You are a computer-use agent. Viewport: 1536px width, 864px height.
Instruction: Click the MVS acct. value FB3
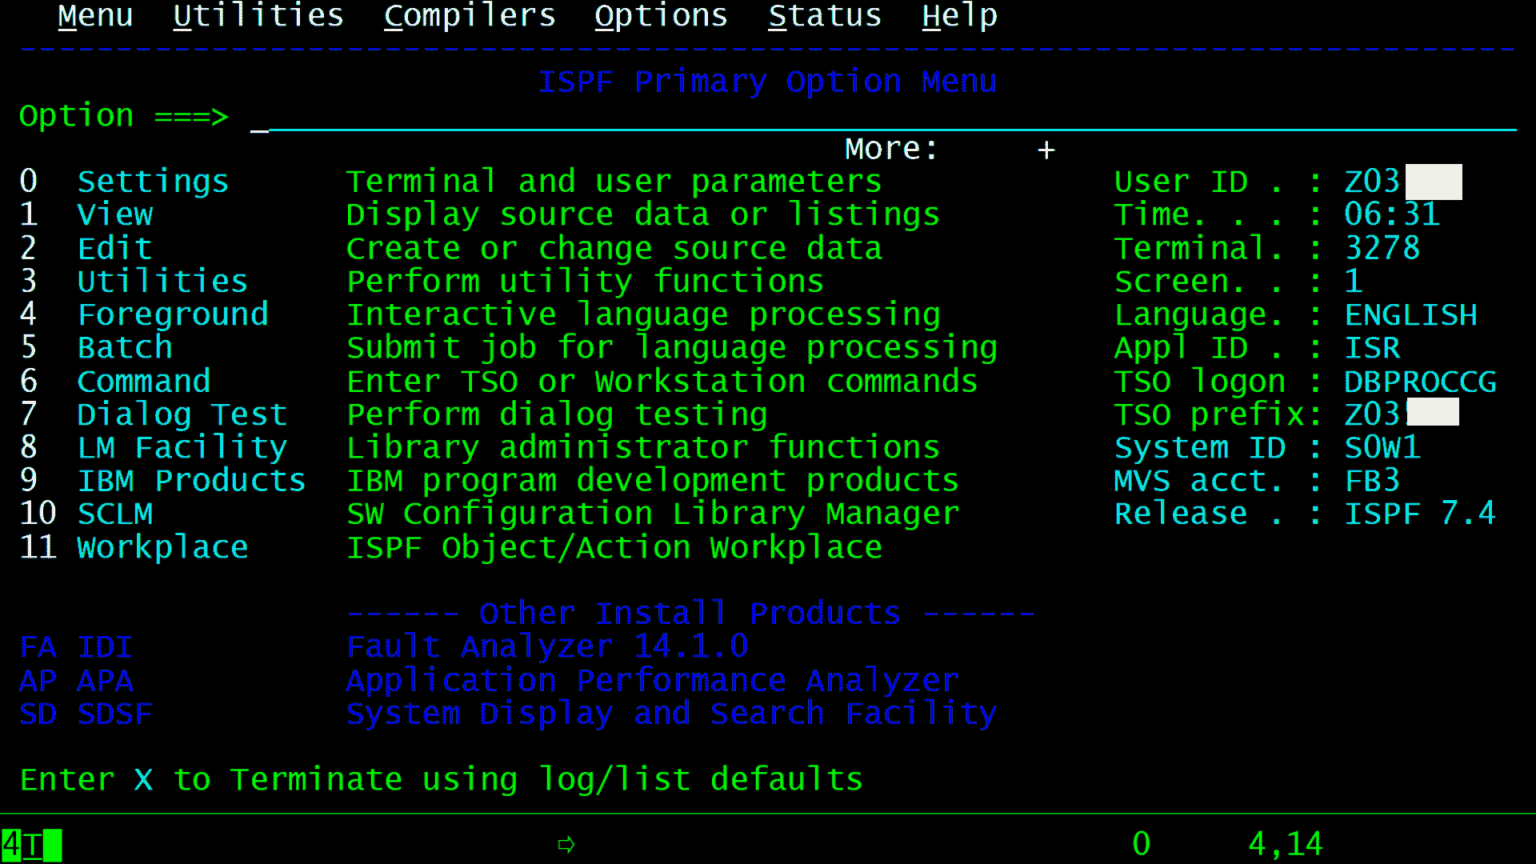click(x=1372, y=480)
